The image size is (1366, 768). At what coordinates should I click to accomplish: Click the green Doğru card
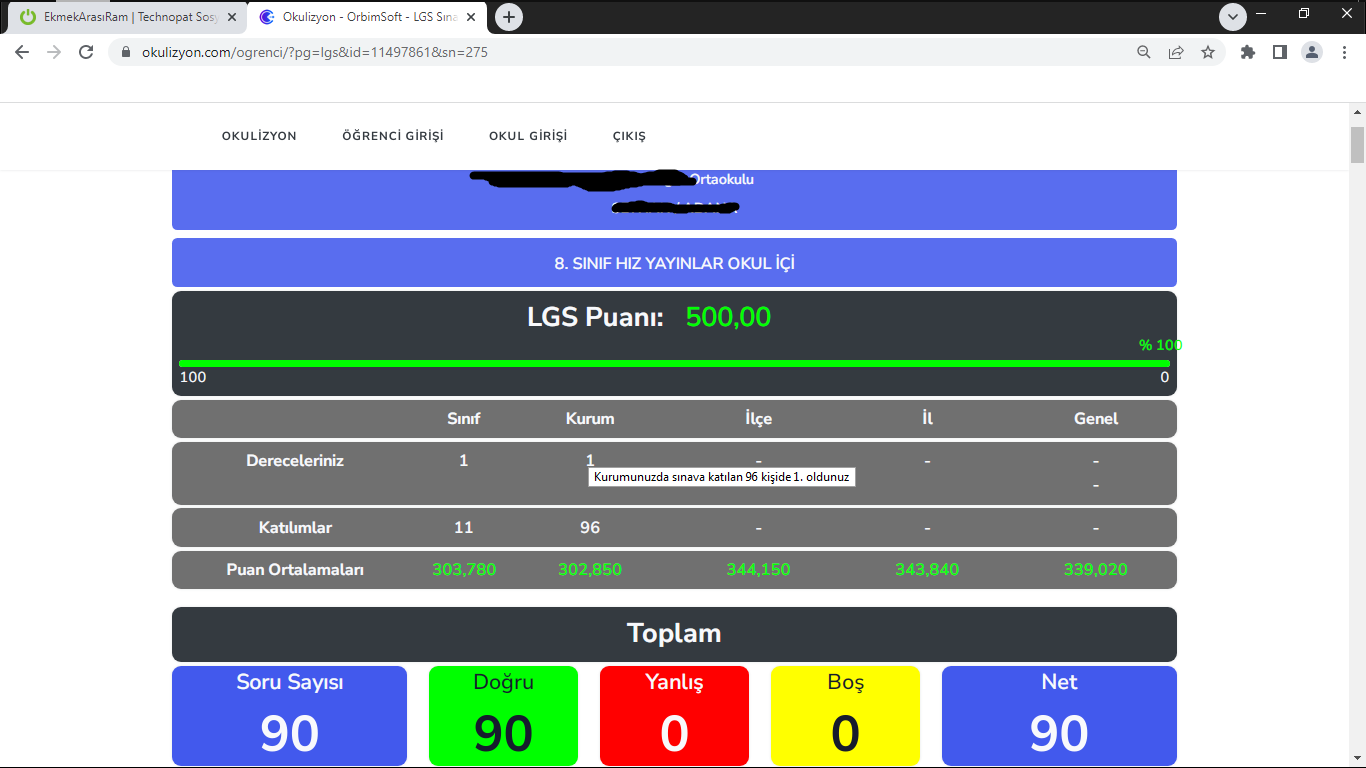click(x=503, y=716)
